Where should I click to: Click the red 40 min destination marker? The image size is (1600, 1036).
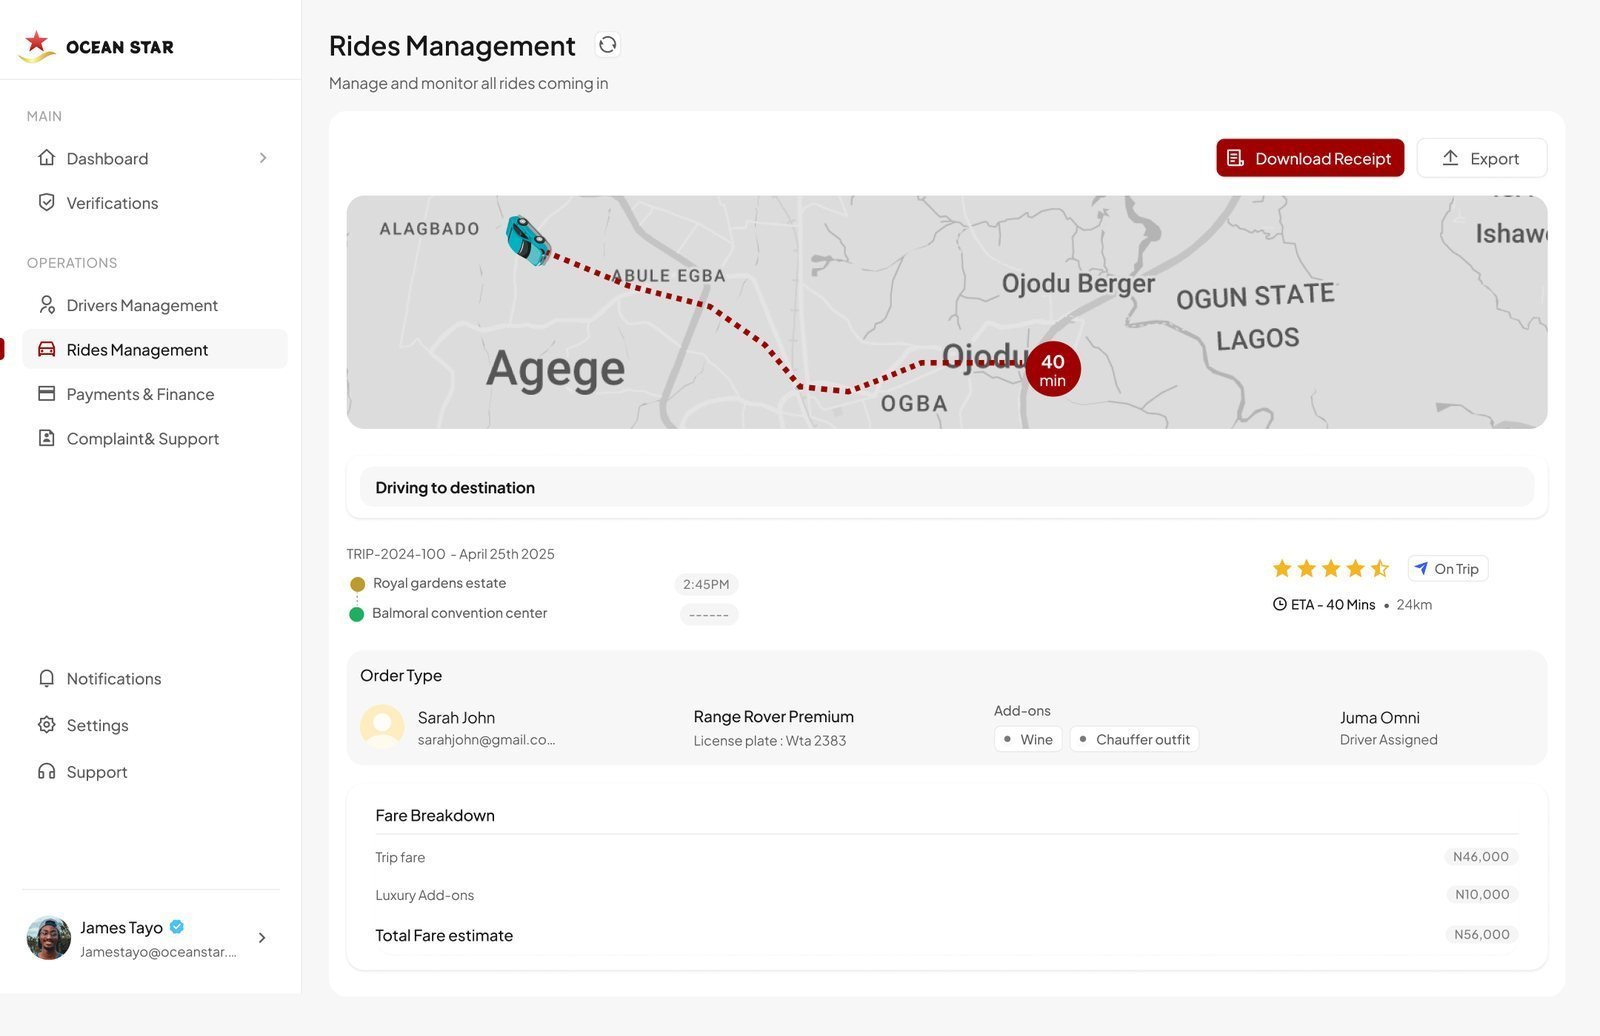tap(1053, 369)
